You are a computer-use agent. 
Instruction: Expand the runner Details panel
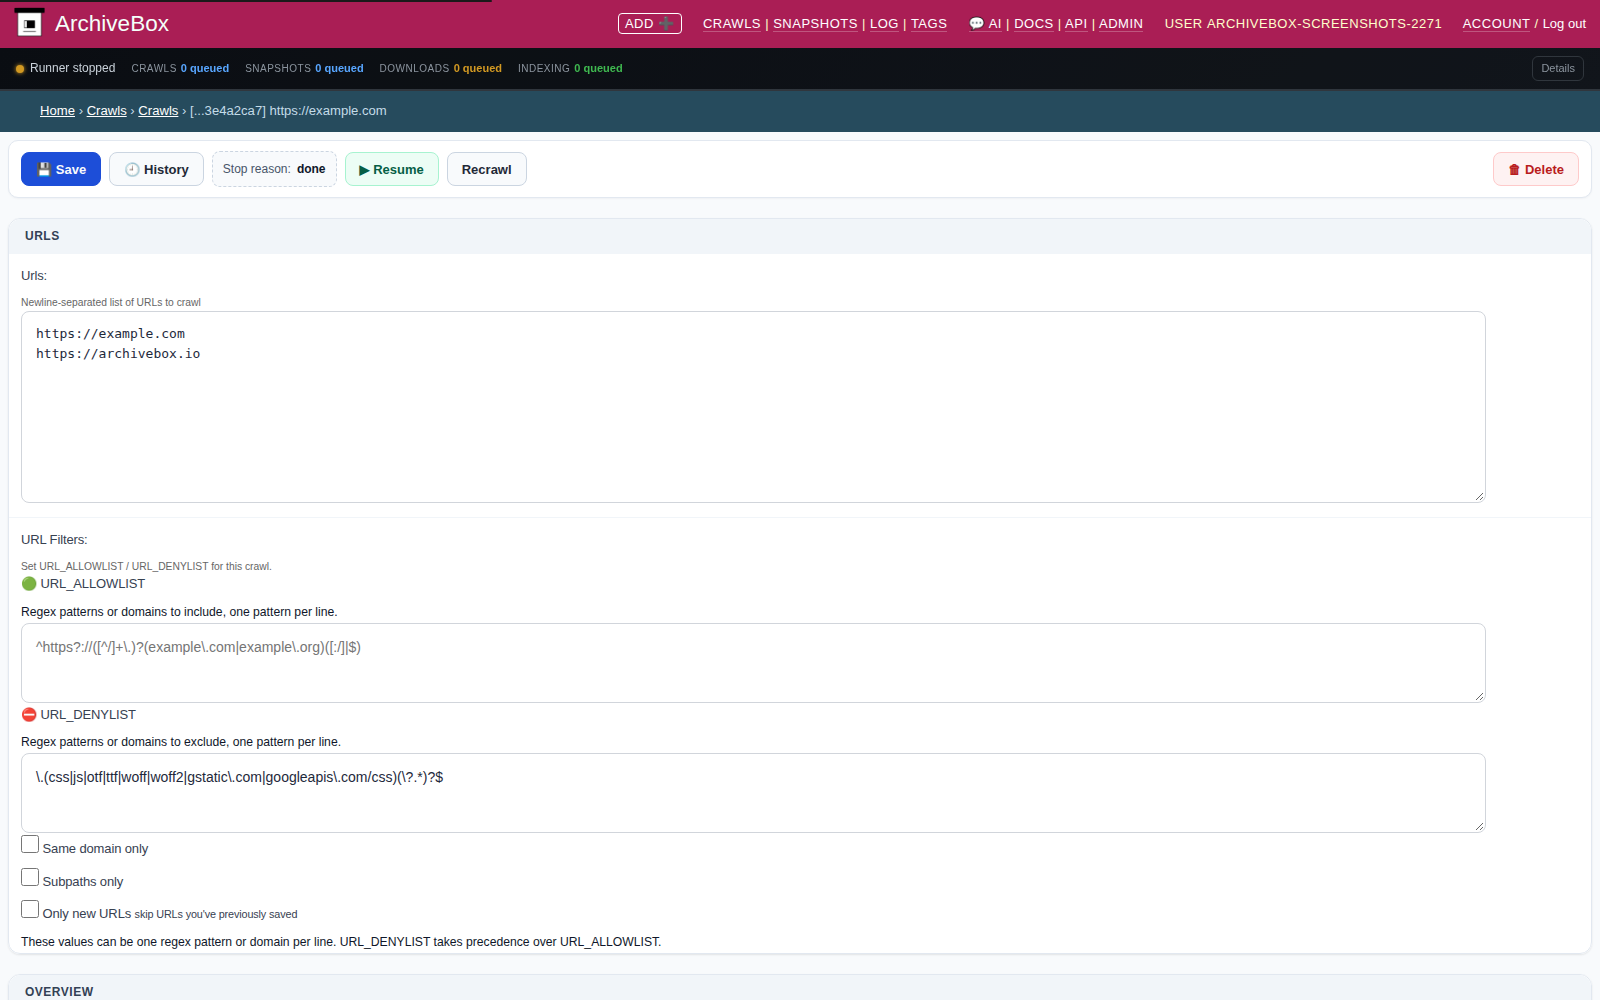coord(1558,68)
